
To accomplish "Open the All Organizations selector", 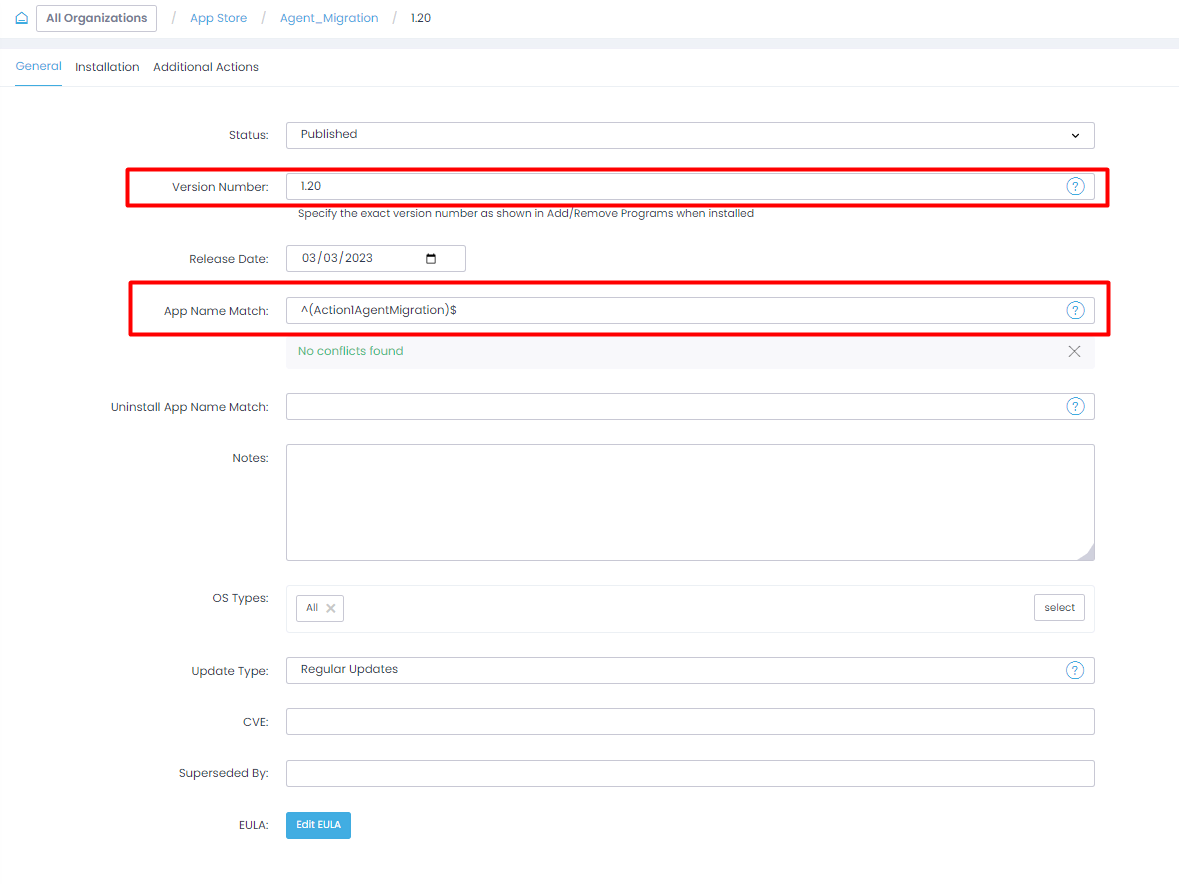I will coord(96,18).
